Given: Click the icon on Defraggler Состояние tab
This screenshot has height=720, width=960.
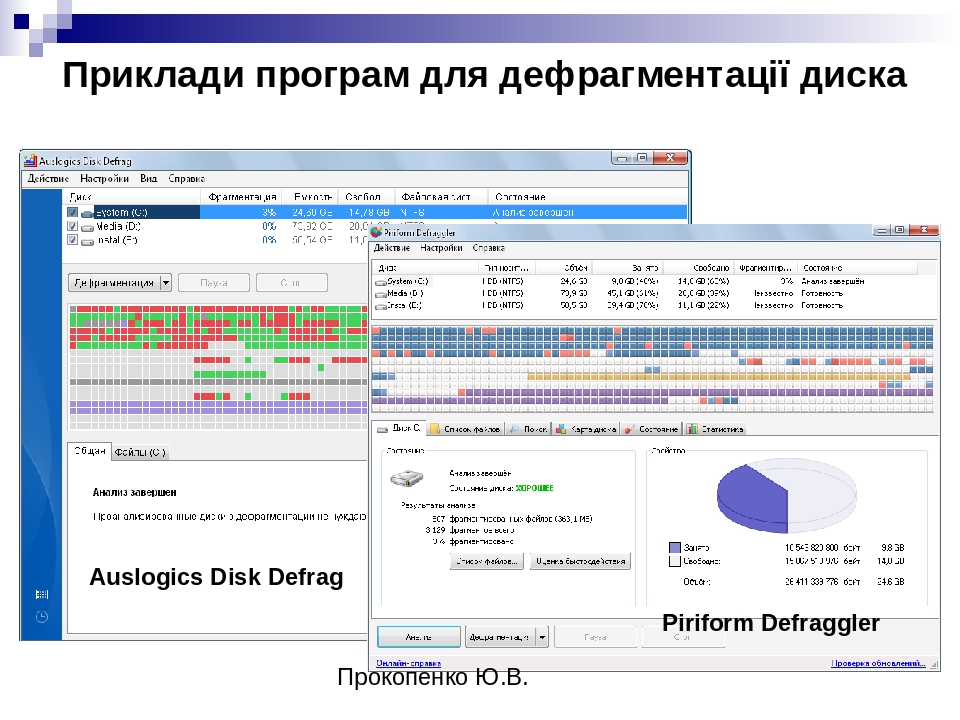Looking at the screenshot, I should (x=629, y=429).
